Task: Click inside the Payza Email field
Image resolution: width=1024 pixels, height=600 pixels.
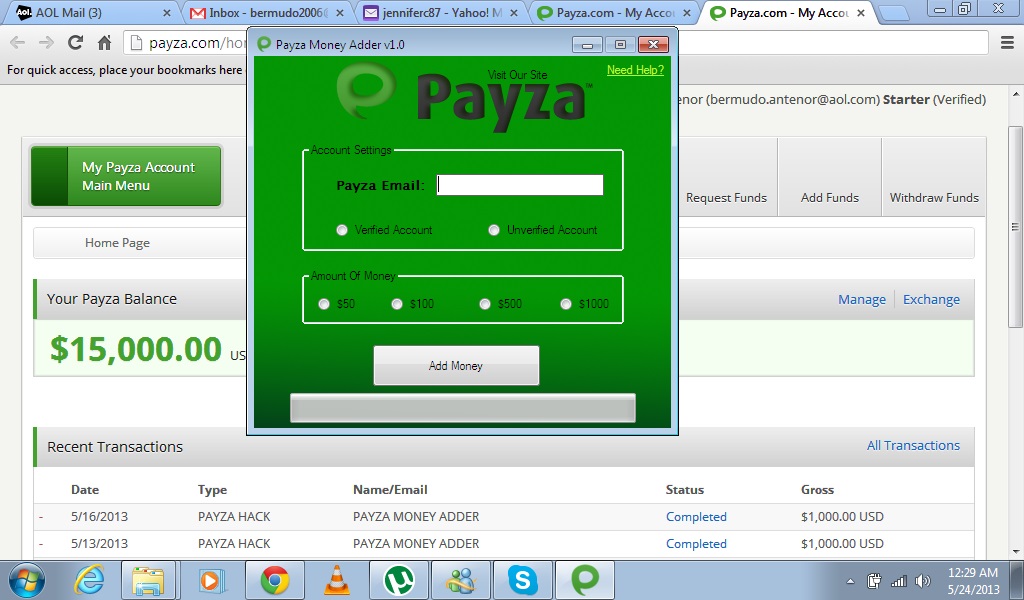Action: pos(519,184)
